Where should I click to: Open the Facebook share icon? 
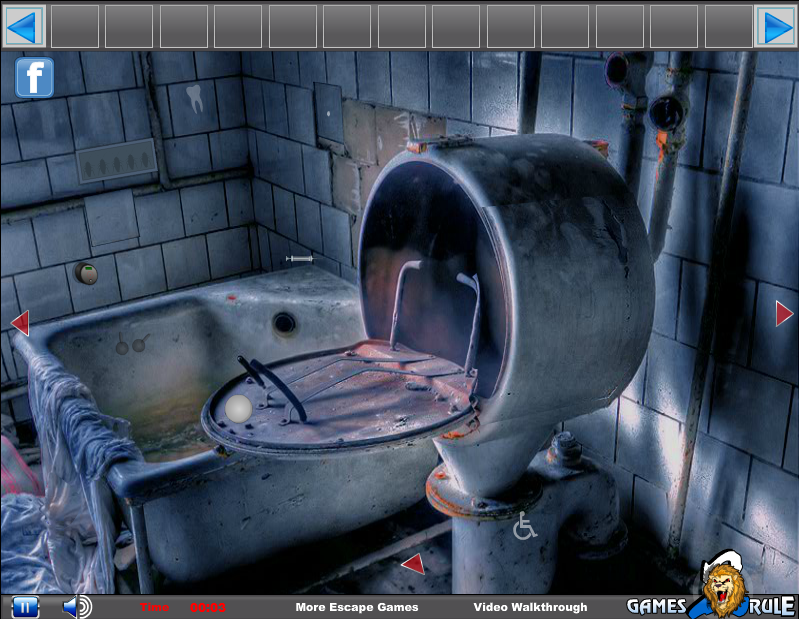[34, 77]
